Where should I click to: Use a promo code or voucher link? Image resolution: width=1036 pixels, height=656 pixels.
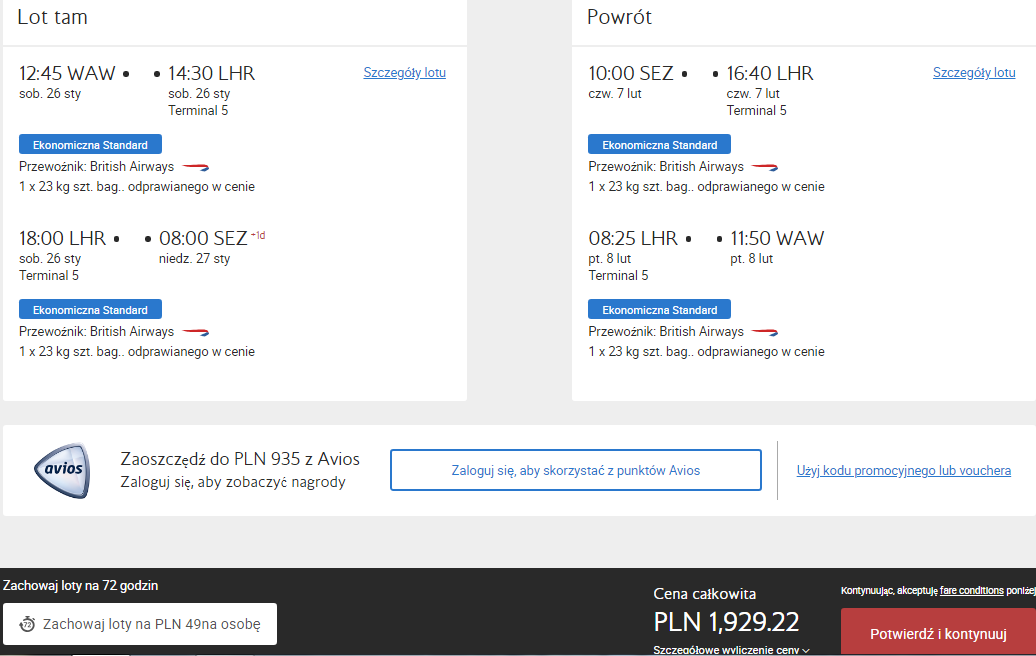click(x=903, y=470)
